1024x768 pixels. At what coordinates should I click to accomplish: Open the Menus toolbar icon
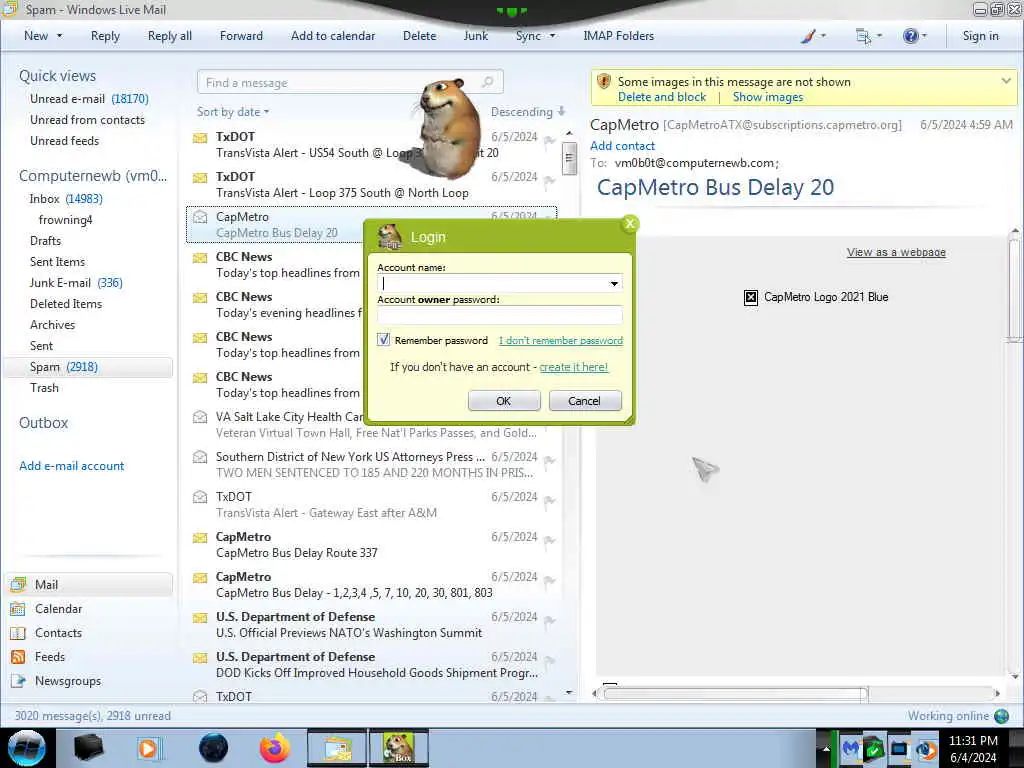click(x=863, y=36)
